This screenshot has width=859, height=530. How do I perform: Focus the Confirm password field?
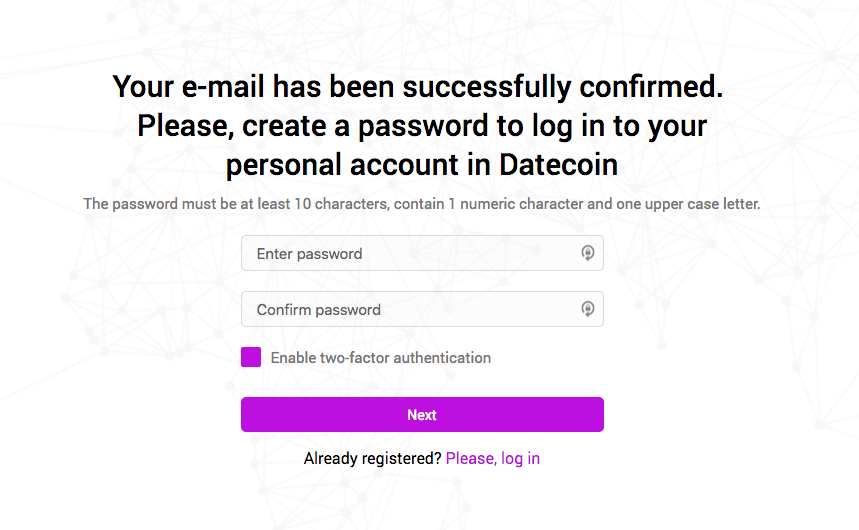coord(410,309)
